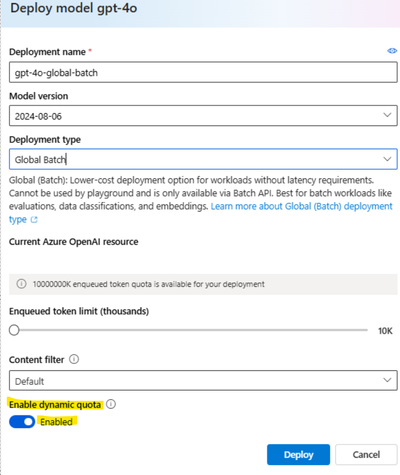Click the external link icon after 'type'
Screen dimensions: 400x475
(34, 220)
